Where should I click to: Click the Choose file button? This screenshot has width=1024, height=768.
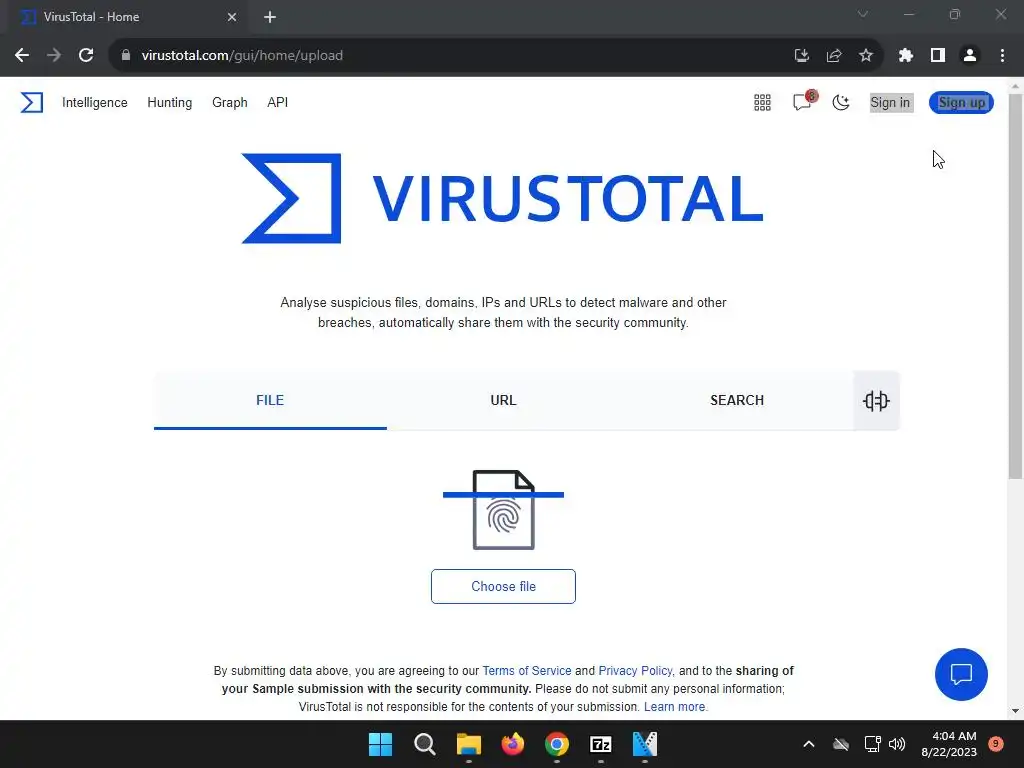pos(504,586)
